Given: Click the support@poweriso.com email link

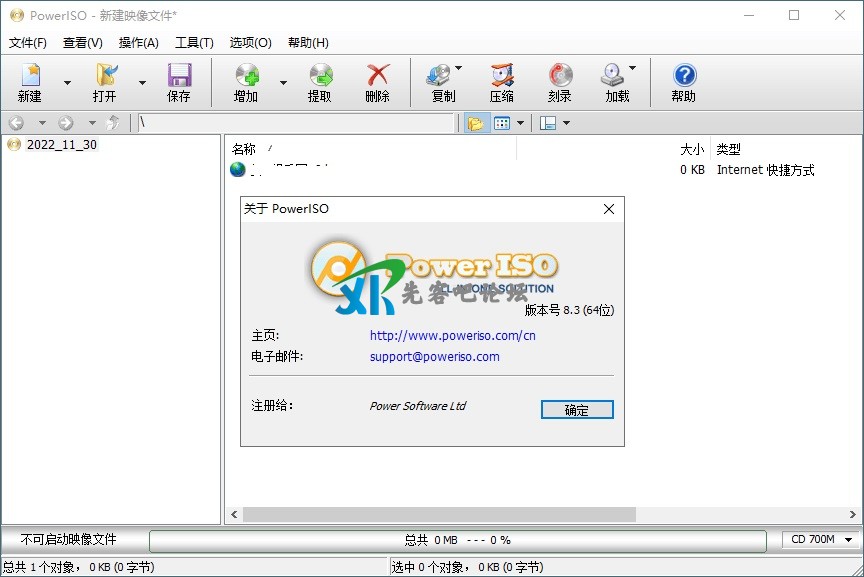Looking at the screenshot, I should [x=434, y=357].
